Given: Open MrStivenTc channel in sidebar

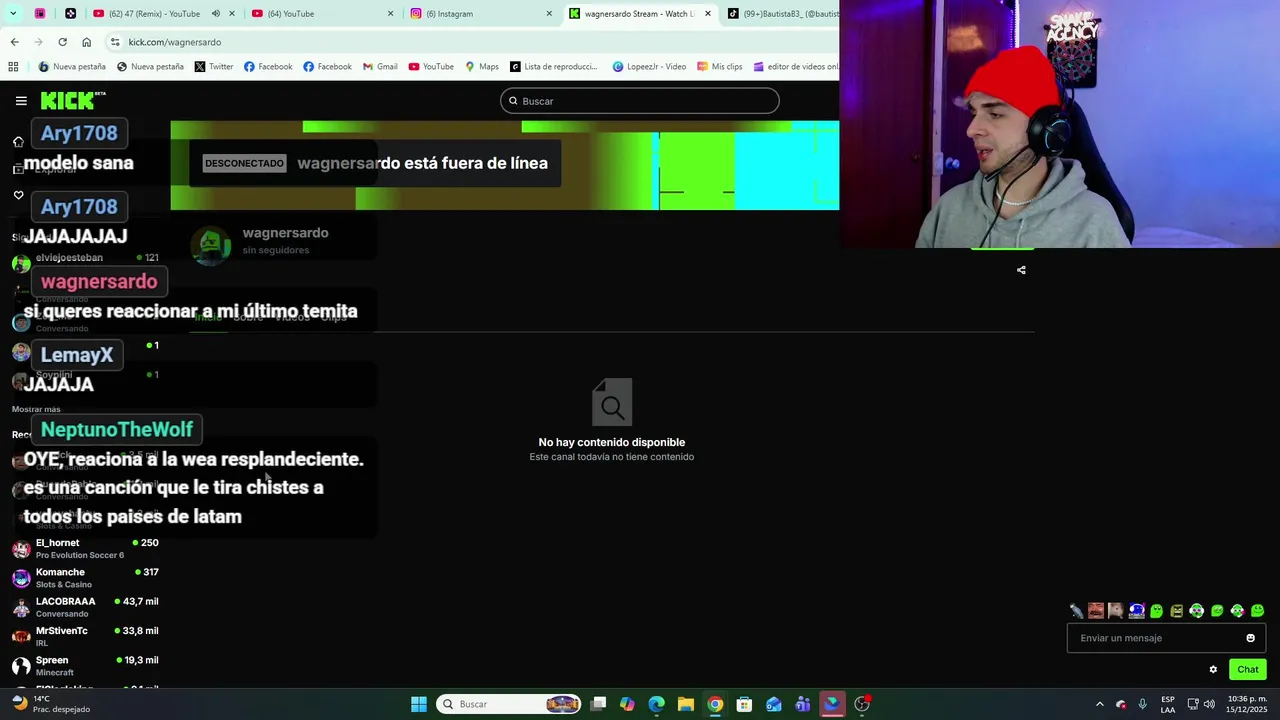Looking at the screenshot, I should click(85, 636).
